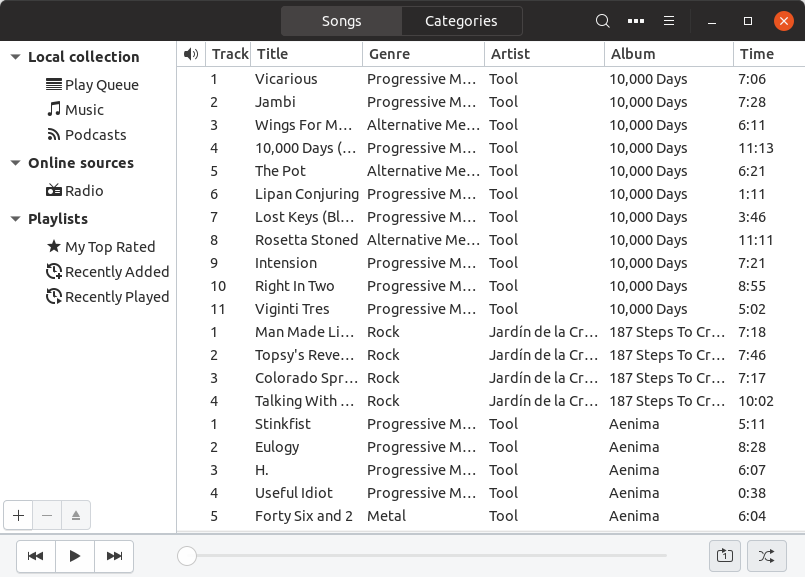Open the Recently Added playlist
805x577 pixels.
pyautogui.click(x=116, y=272)
